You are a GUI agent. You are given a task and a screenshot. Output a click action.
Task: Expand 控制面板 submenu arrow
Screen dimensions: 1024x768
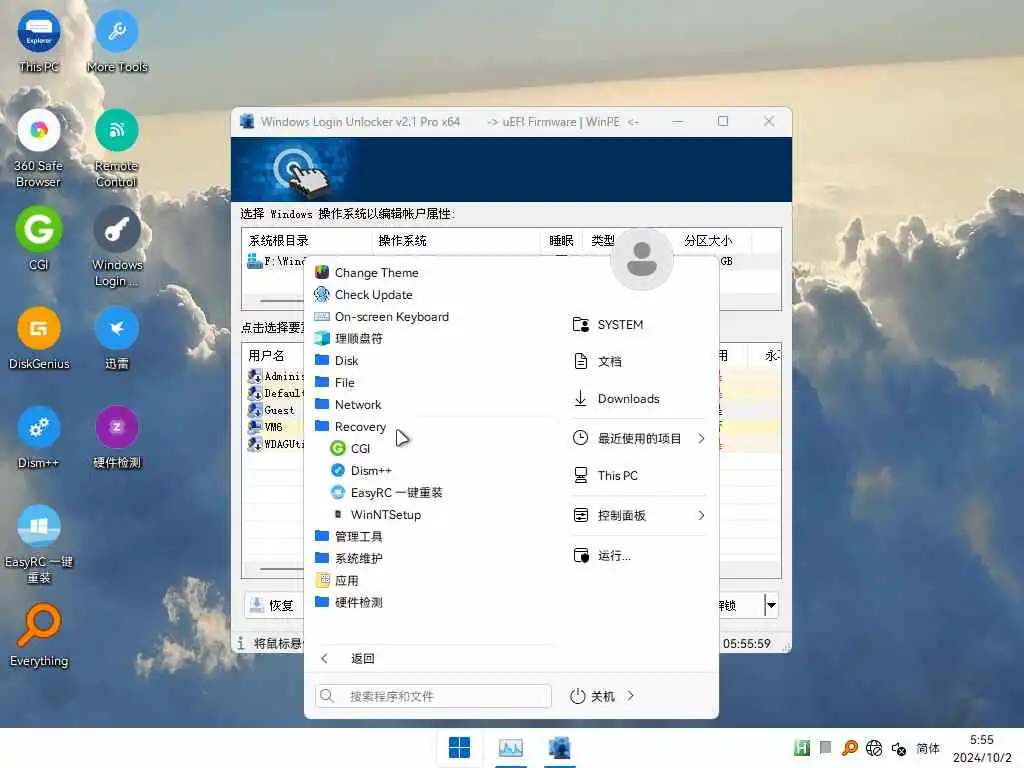coord(701,515)
